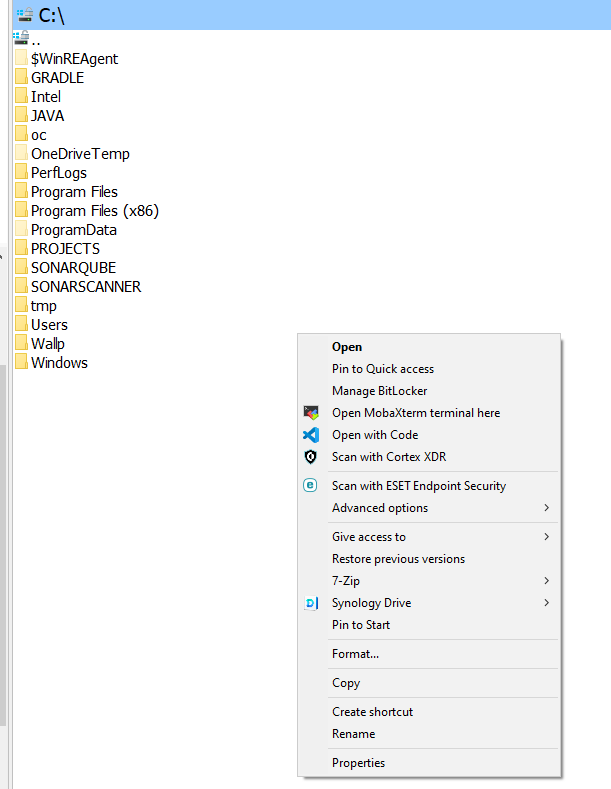Click the PerfLogs folder icon
Image resolution: width=611 pixels, height=789 pixels.
tap(21, 172)
